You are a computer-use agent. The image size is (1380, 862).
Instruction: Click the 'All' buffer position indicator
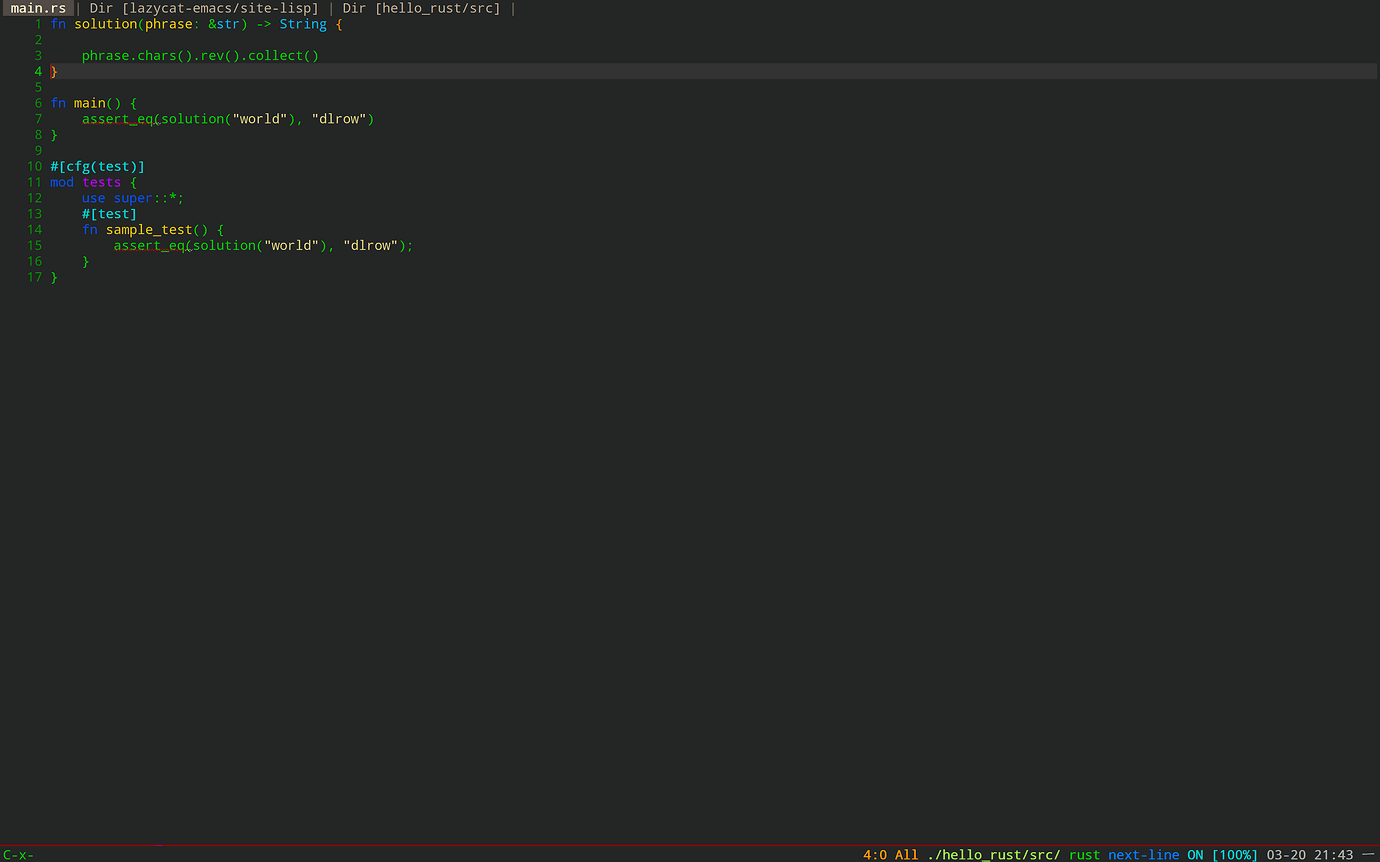(x=906, y=855)
